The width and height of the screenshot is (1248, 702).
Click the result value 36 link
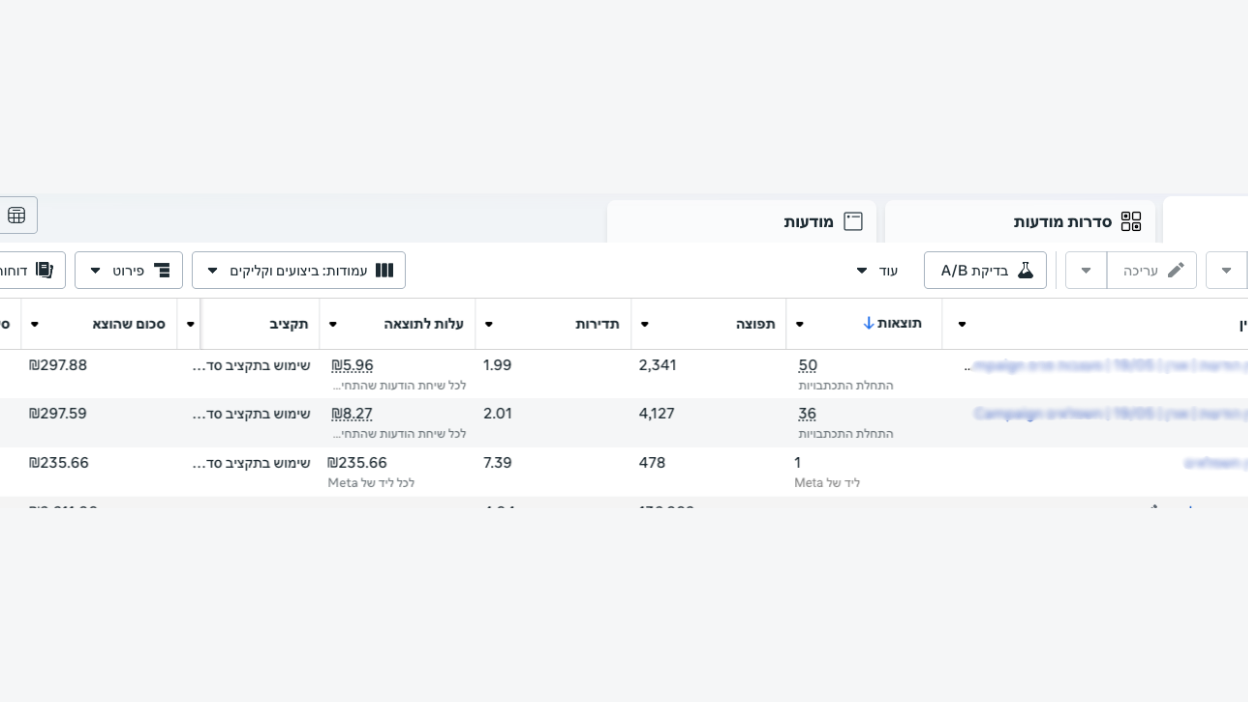pyautogui.click(x=808, y=413)
